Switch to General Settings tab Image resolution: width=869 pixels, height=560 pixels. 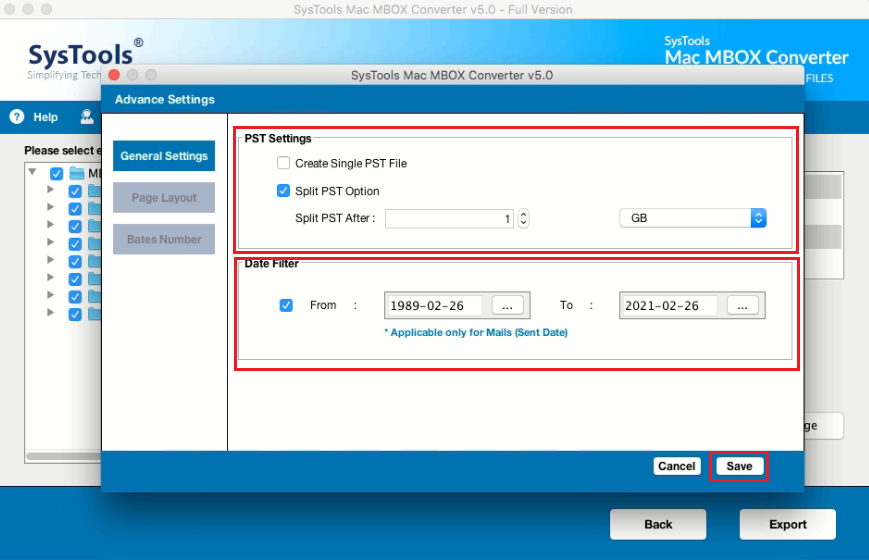[164, 156]
